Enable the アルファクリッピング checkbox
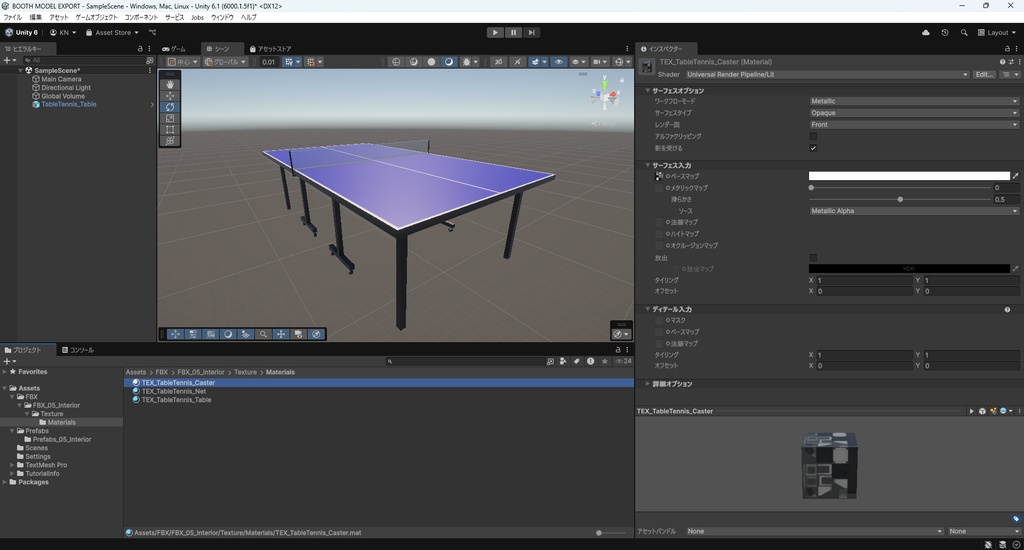 point(813,137)
